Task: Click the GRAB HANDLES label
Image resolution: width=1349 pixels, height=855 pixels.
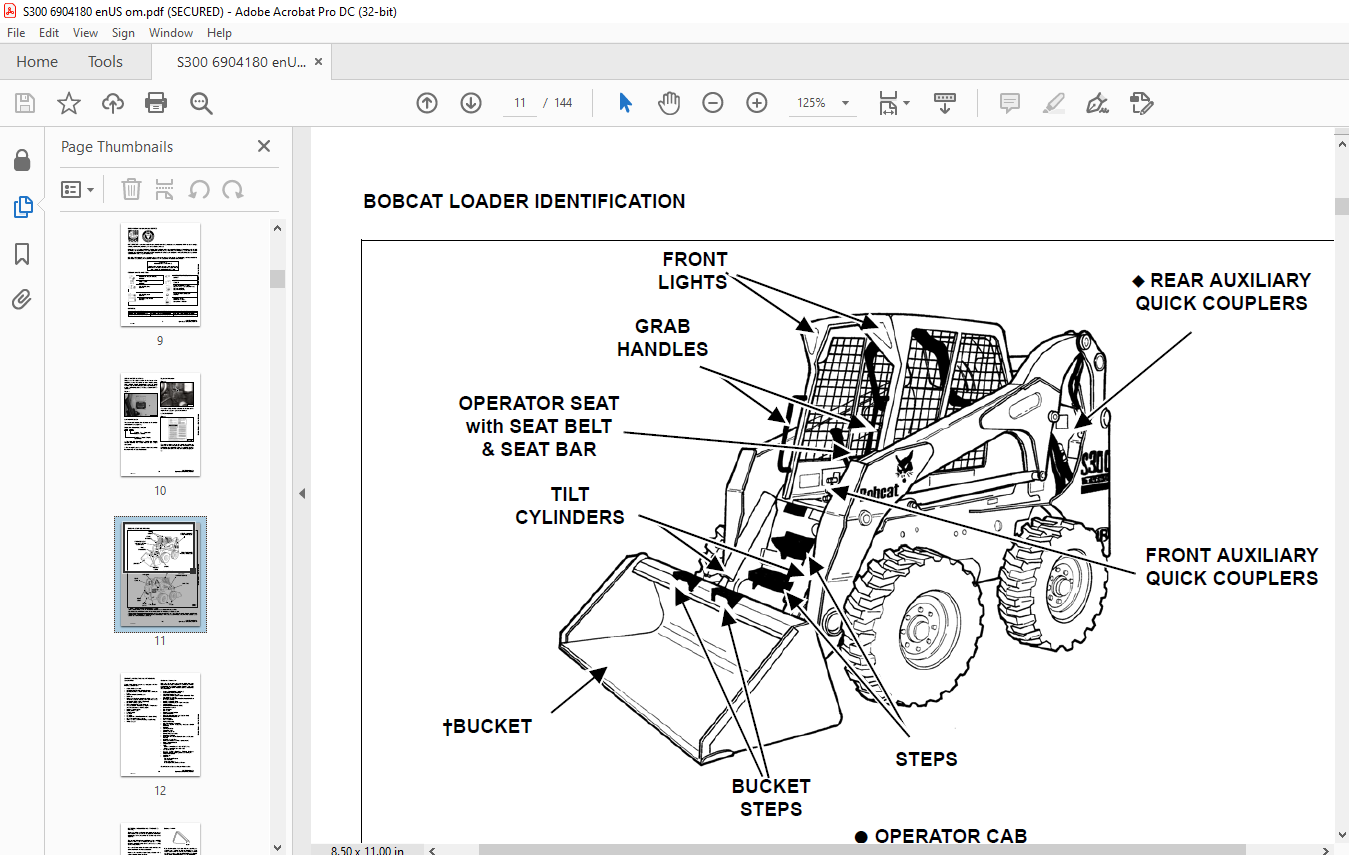Action: pyautogui.click(x=662, y=338)
